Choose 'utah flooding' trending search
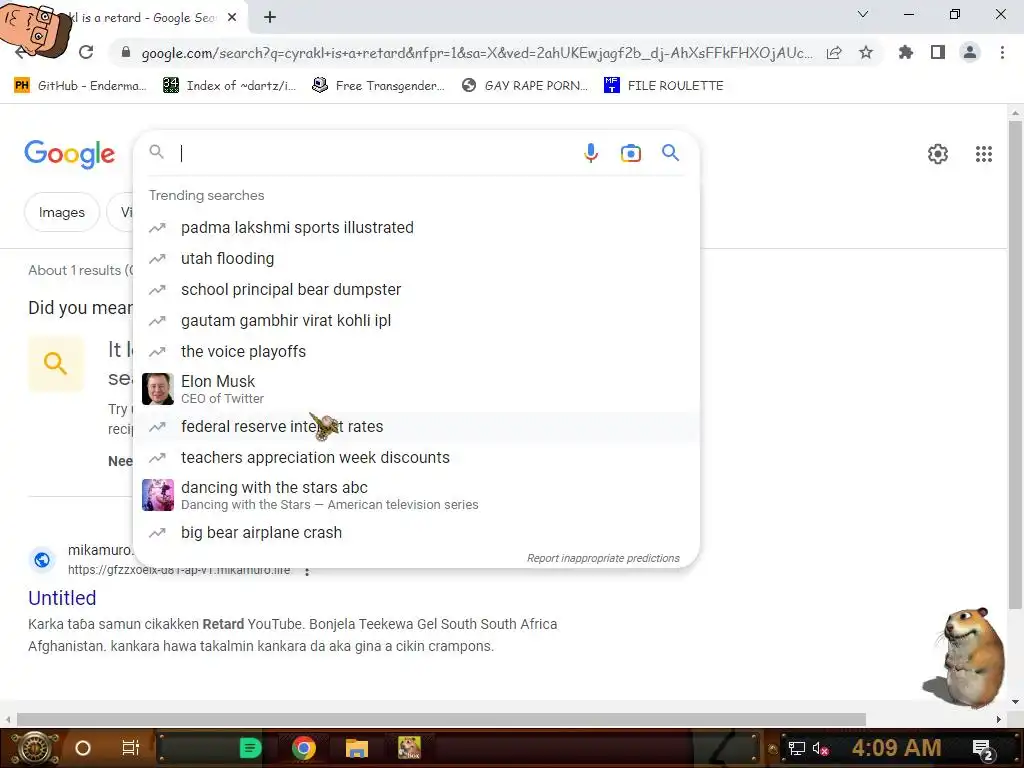This screenshot has width=1024, height=768. [x=416, y=259]
